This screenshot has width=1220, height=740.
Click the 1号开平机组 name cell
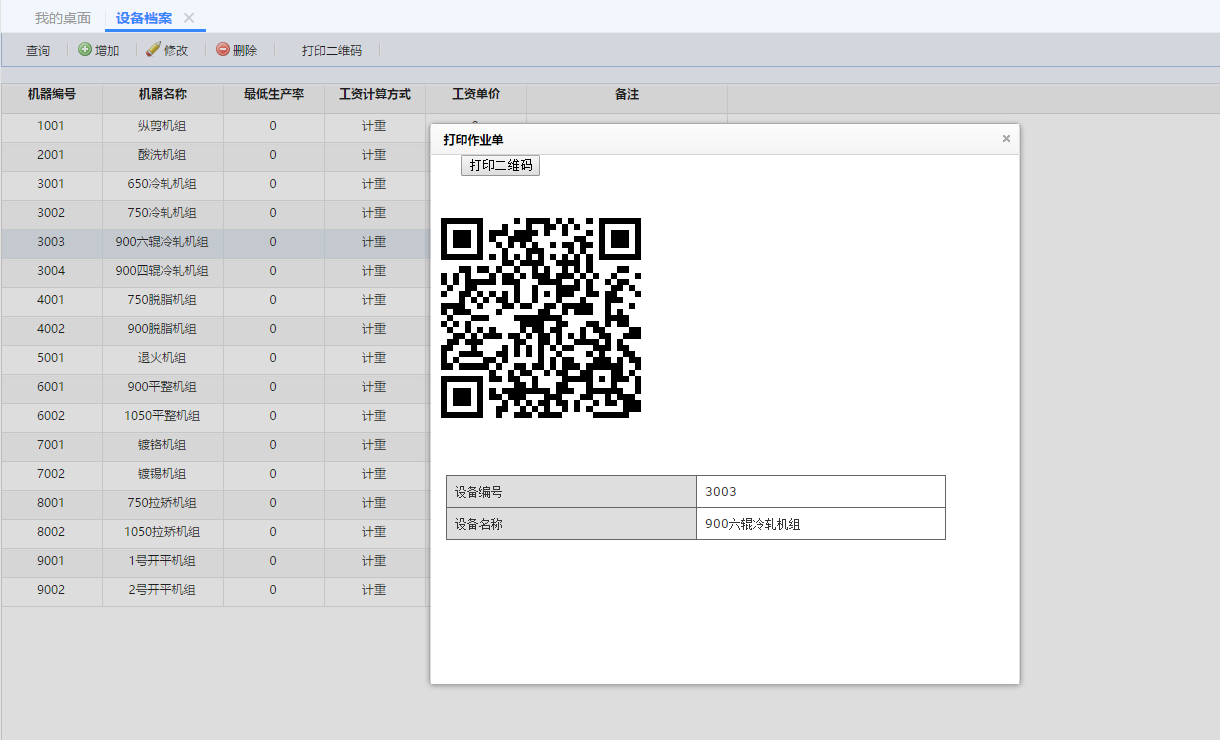tap(162, 561)
